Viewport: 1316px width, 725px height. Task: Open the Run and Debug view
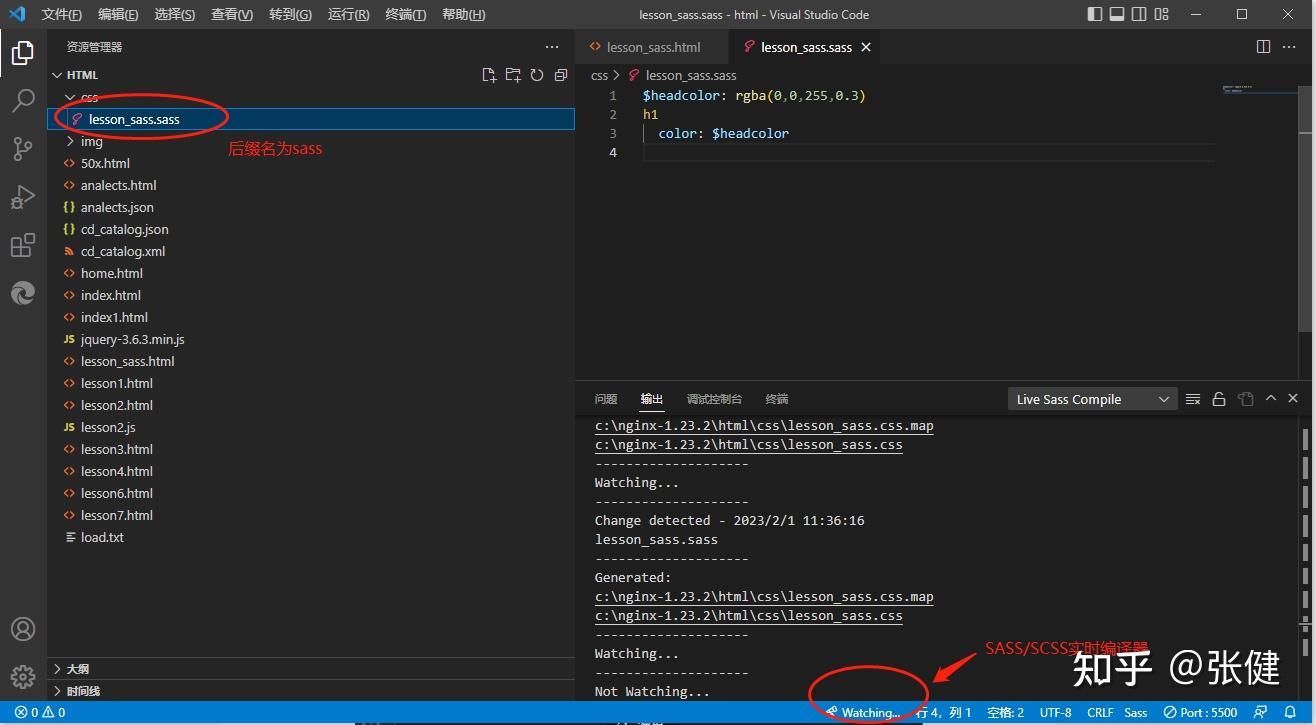22,197
